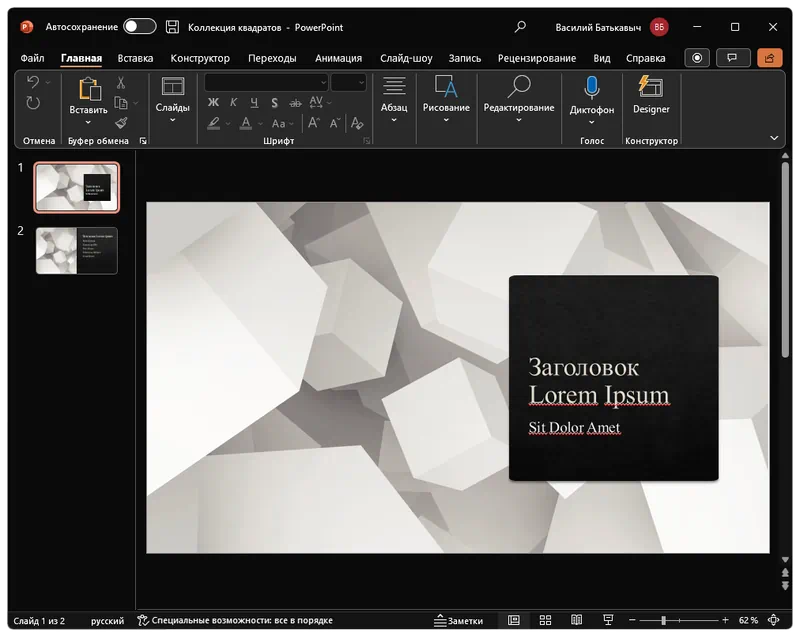
Task: Open the font name dropdown
Action: point(323,83)
